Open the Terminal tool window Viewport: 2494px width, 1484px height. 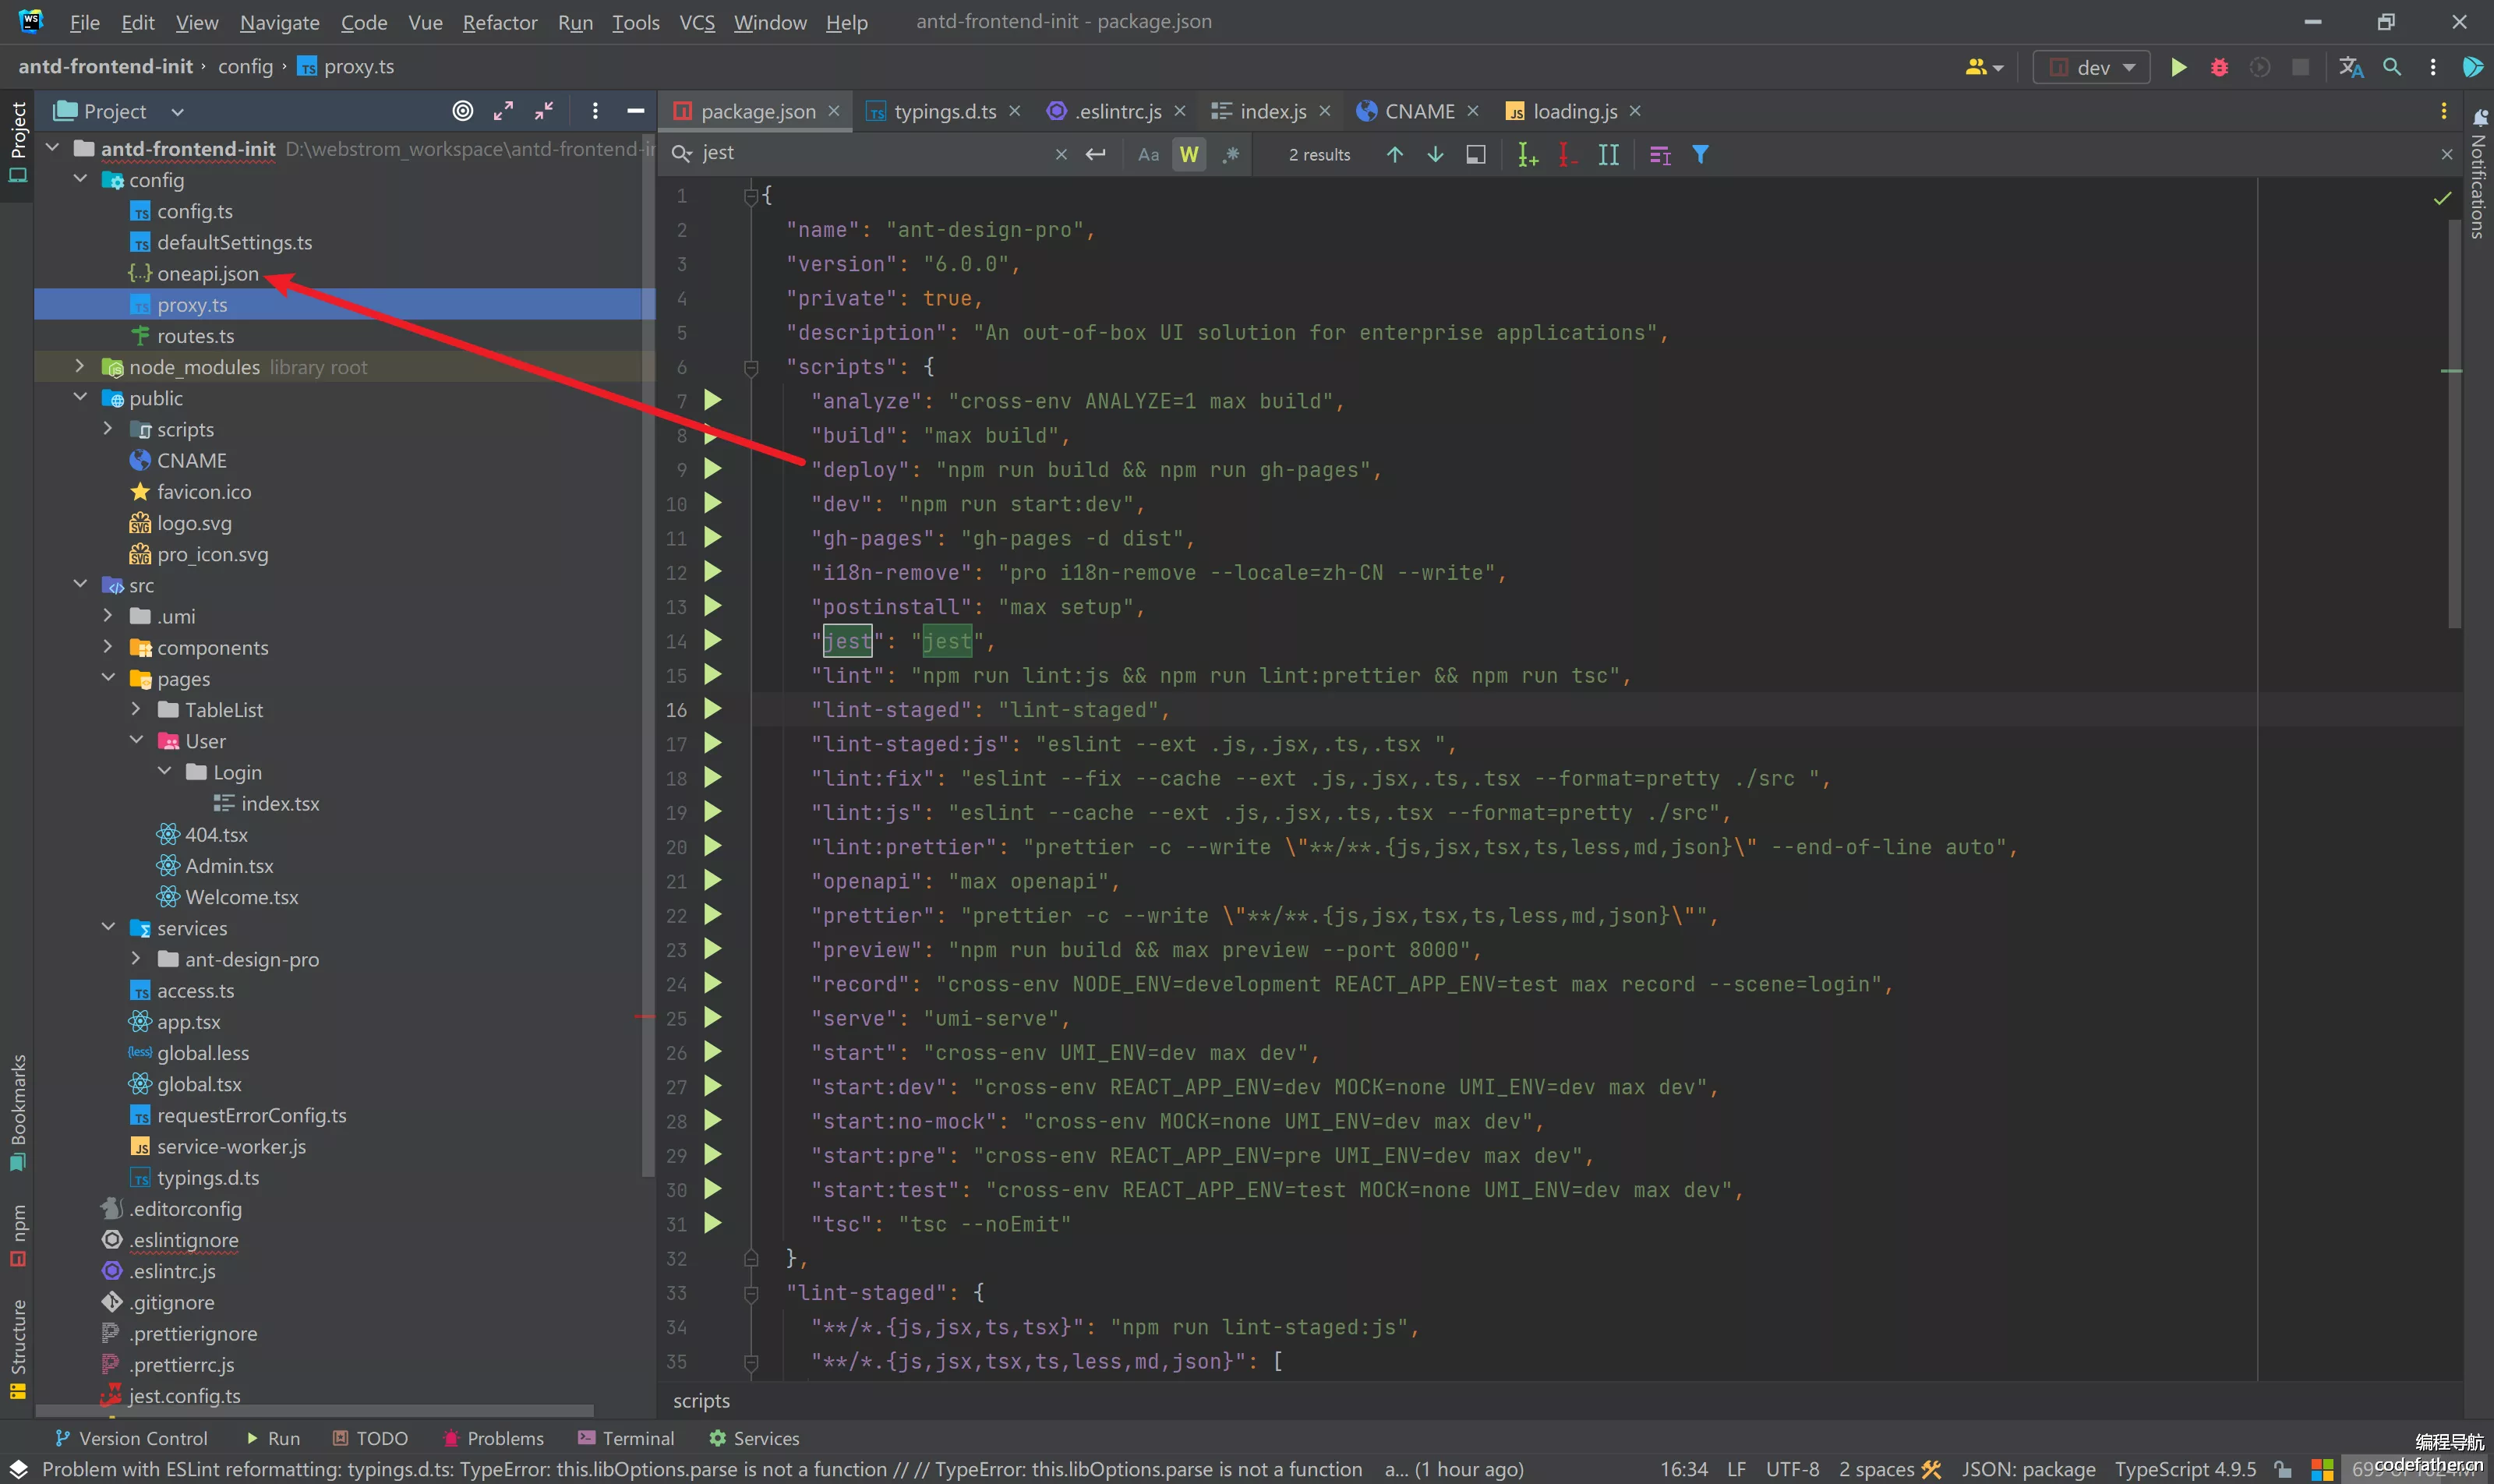coord(627,1438)
